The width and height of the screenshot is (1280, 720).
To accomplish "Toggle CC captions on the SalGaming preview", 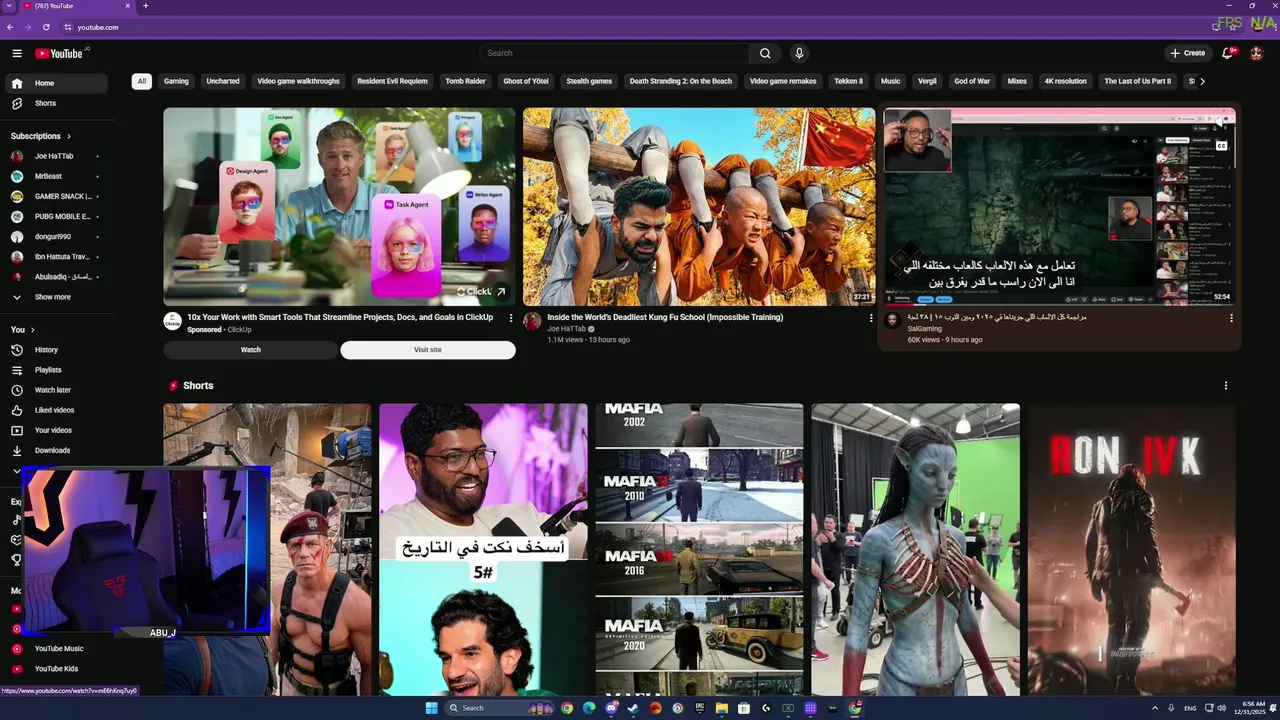I will point(1221,146).
